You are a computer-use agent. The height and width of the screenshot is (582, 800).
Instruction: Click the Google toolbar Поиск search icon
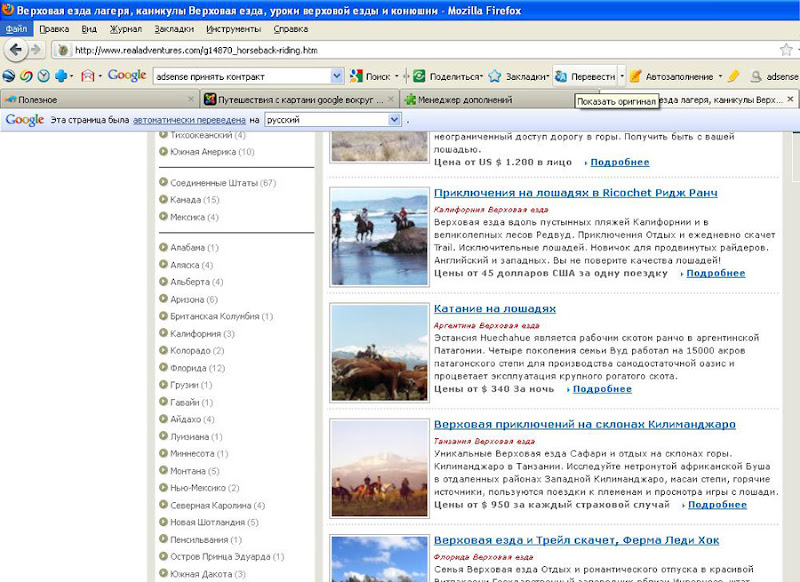coord(356,77)
